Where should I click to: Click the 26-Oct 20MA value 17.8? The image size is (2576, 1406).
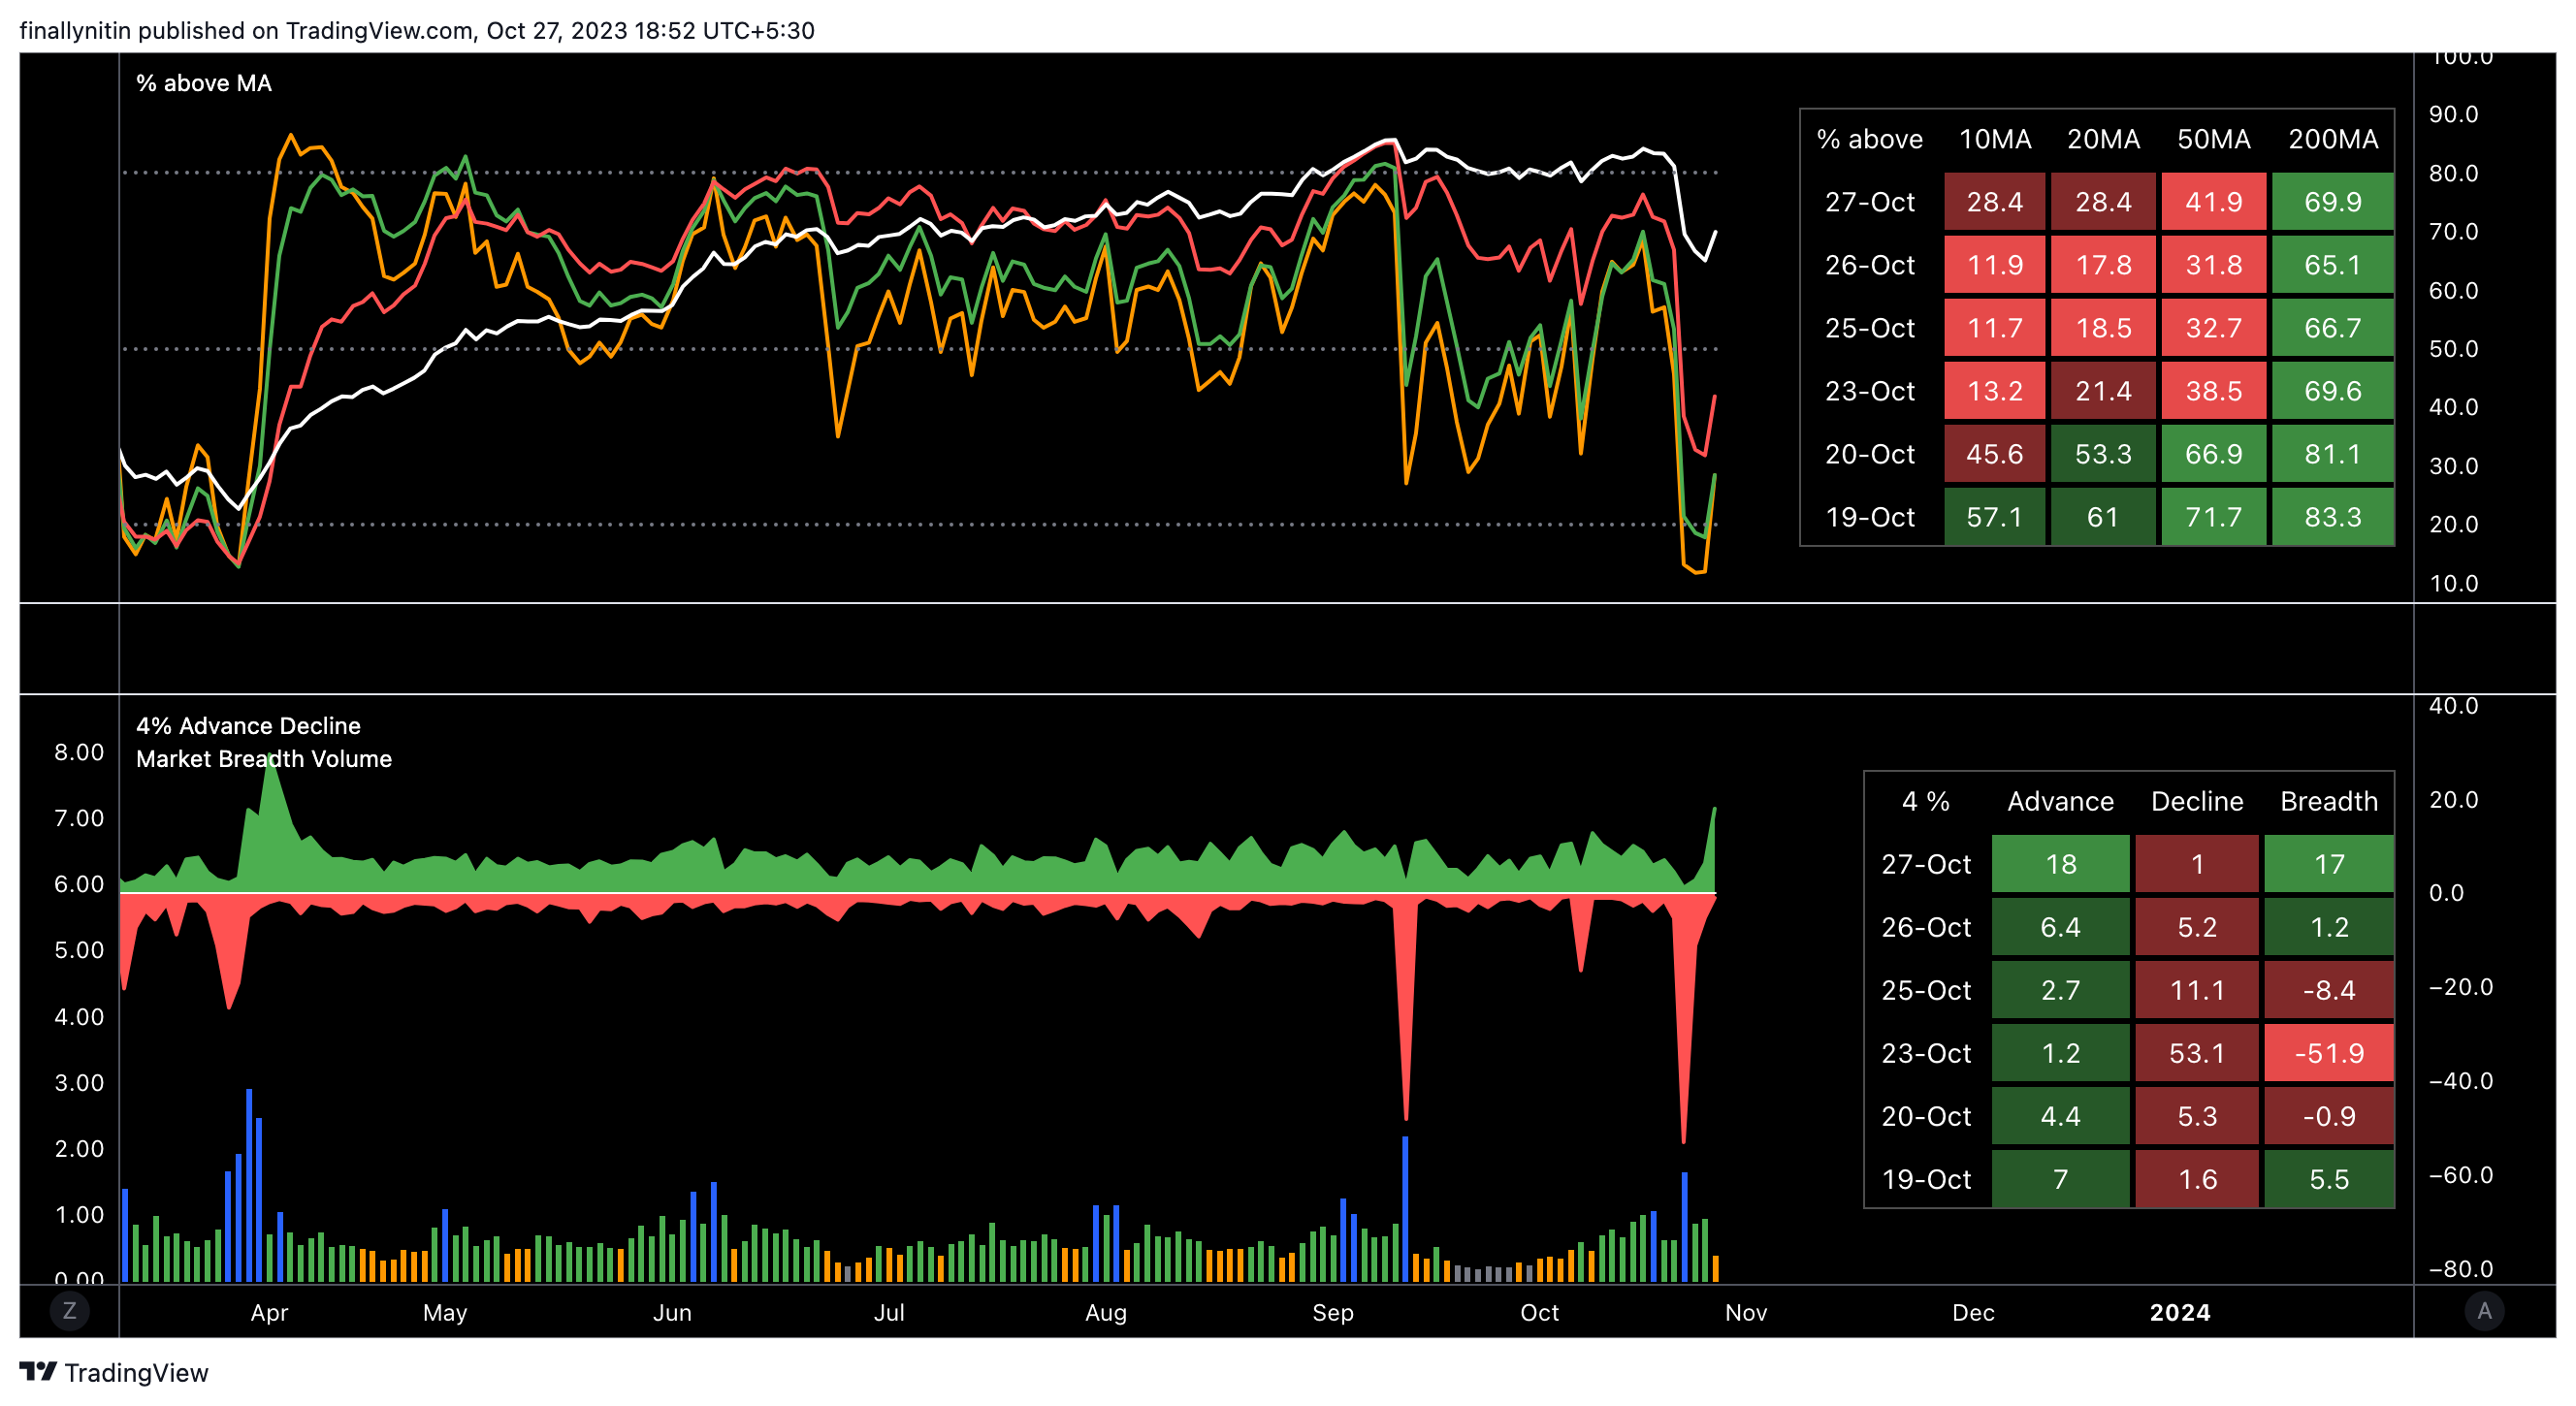(x=2104, y=265)
